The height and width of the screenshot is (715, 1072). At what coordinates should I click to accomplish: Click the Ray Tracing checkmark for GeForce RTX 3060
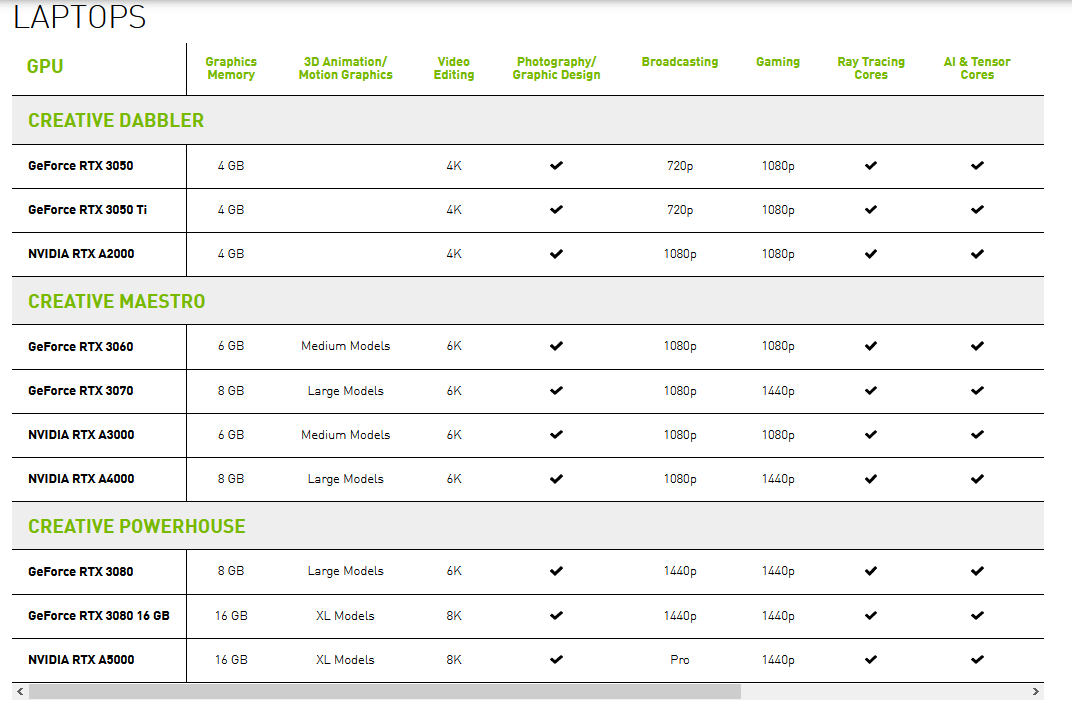coord(870,346)
